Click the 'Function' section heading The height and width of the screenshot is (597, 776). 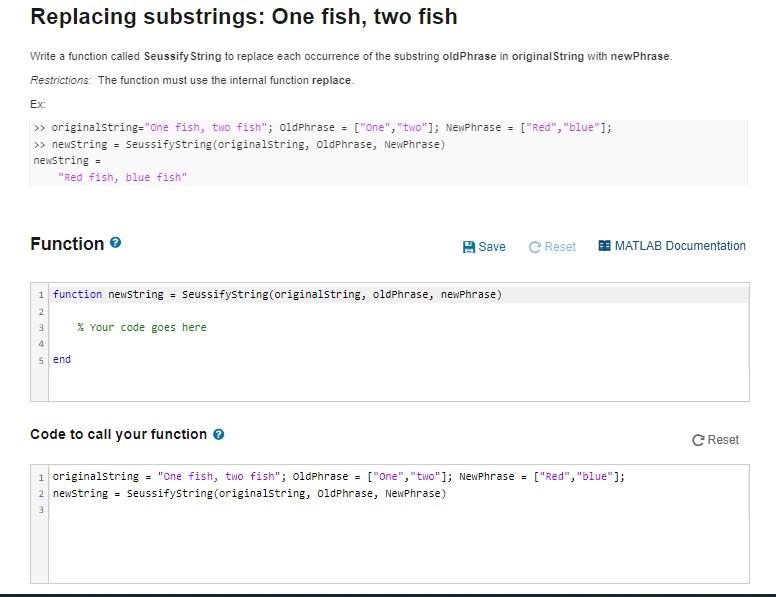pyautogui.click(x=67, y=244)
